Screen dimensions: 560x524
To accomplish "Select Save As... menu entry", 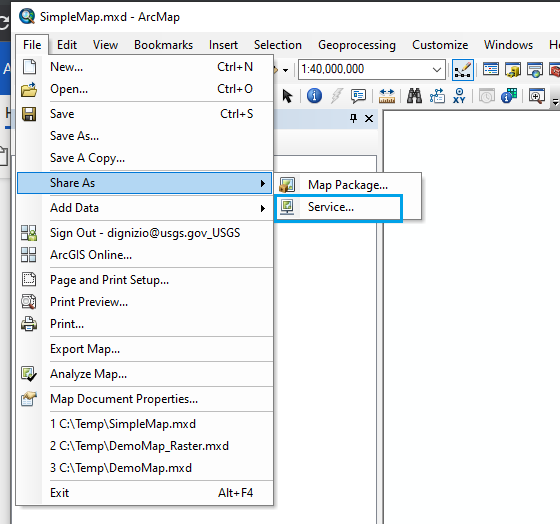I will point(145,136).
